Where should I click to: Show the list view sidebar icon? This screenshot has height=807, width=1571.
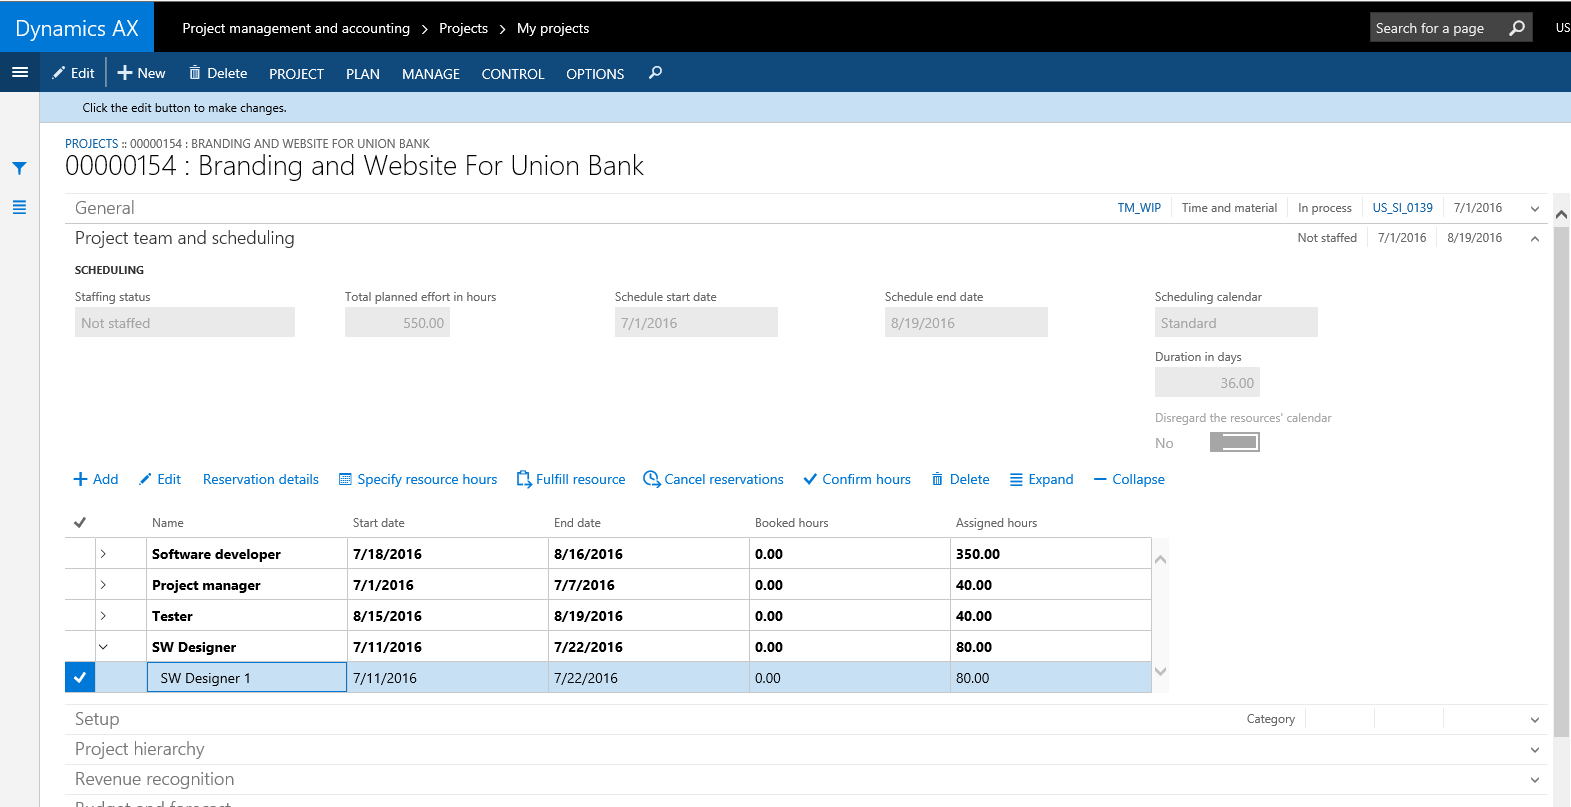pos(19,207)
